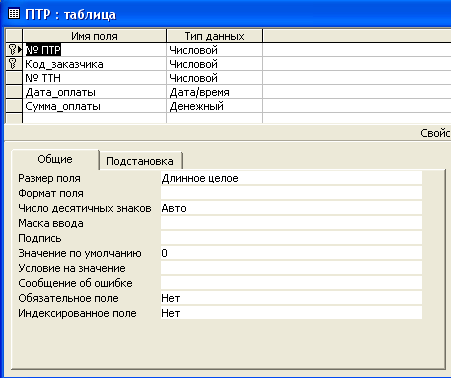451x378 pixels.
Task: Select the field name Сумма_оплаты
Action: 94,106
